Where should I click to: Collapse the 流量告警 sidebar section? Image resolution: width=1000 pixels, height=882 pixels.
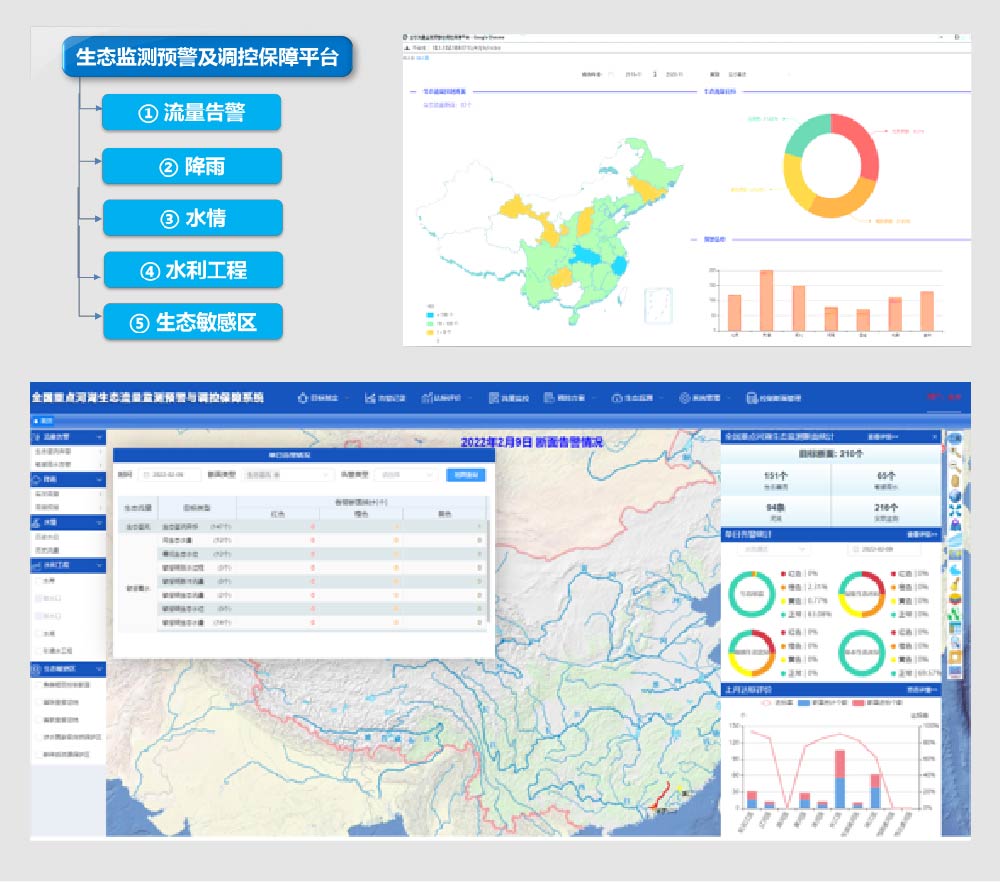(x=100, y=438)
